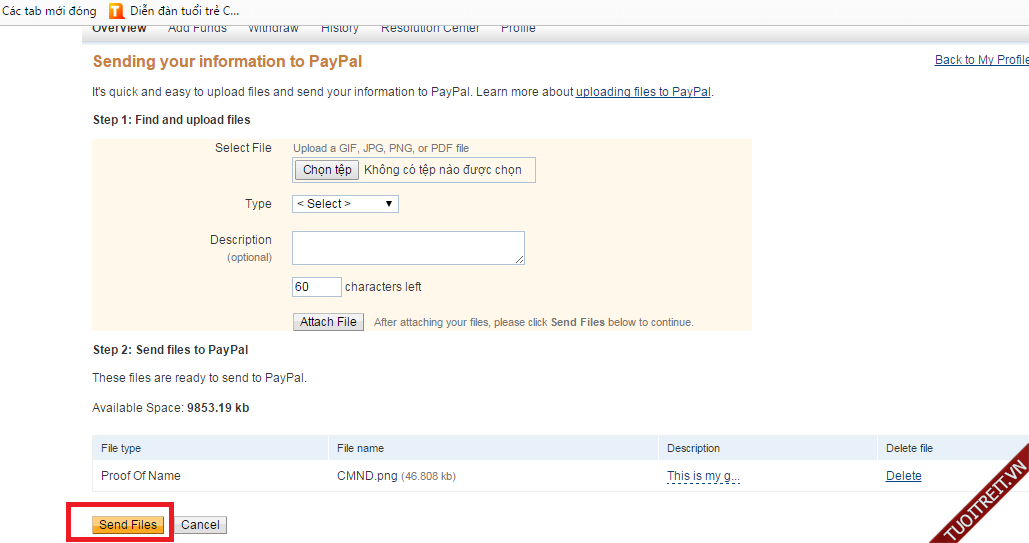Open the Profile tab
Image resolution: width=1029 pixels, height=543 pixels.
518,29
